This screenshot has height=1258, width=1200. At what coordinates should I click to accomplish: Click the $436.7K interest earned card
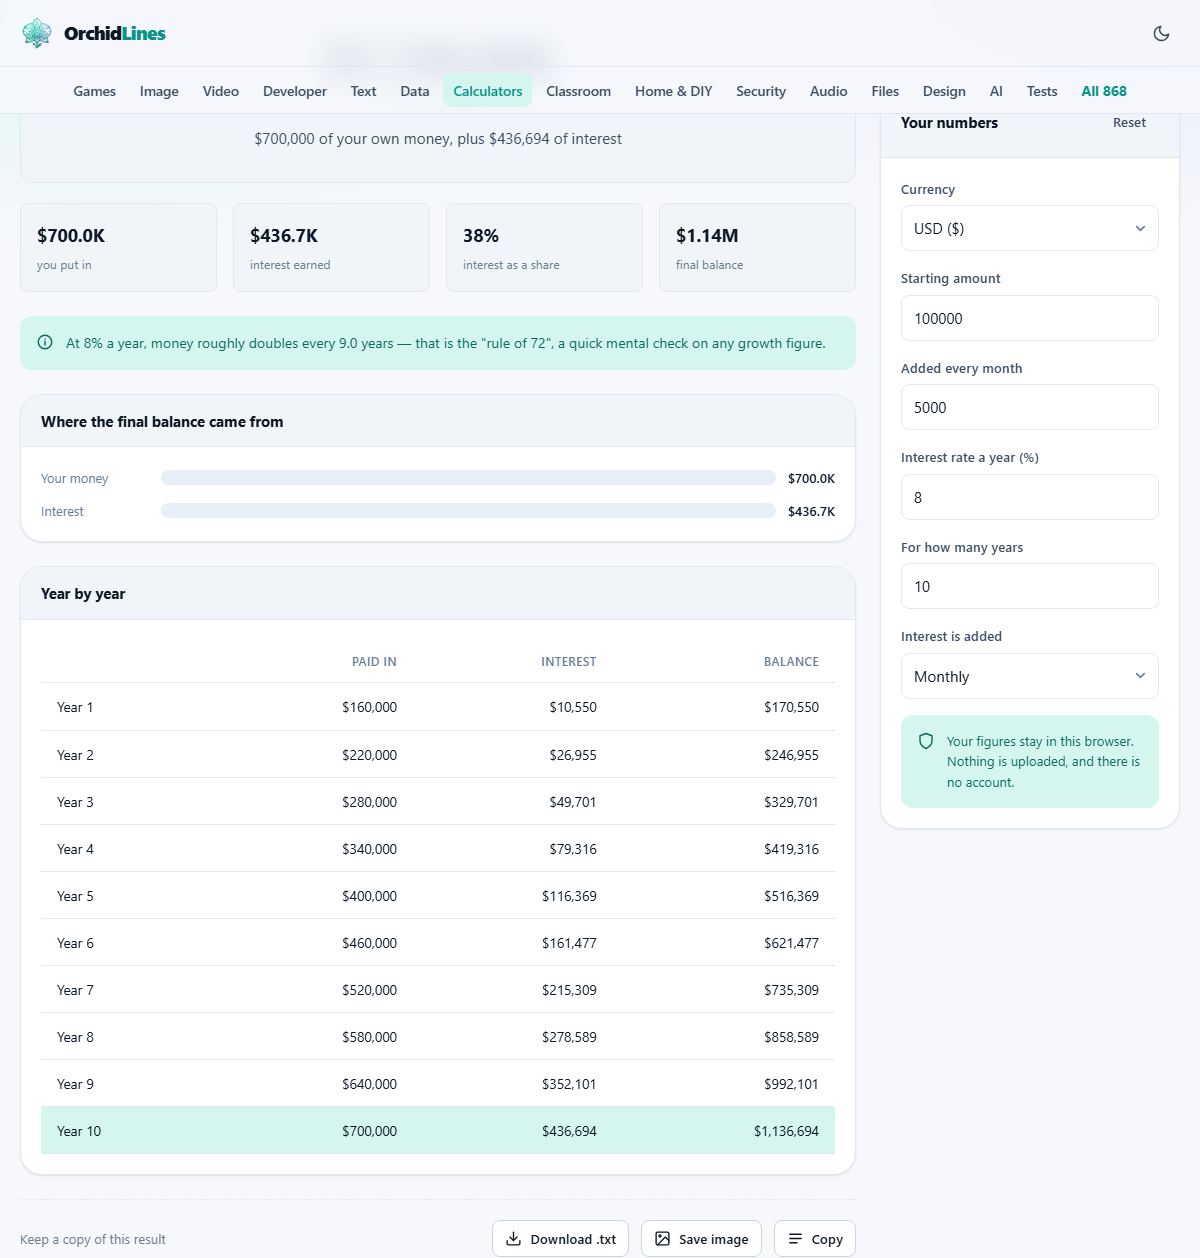pos(331,248)
